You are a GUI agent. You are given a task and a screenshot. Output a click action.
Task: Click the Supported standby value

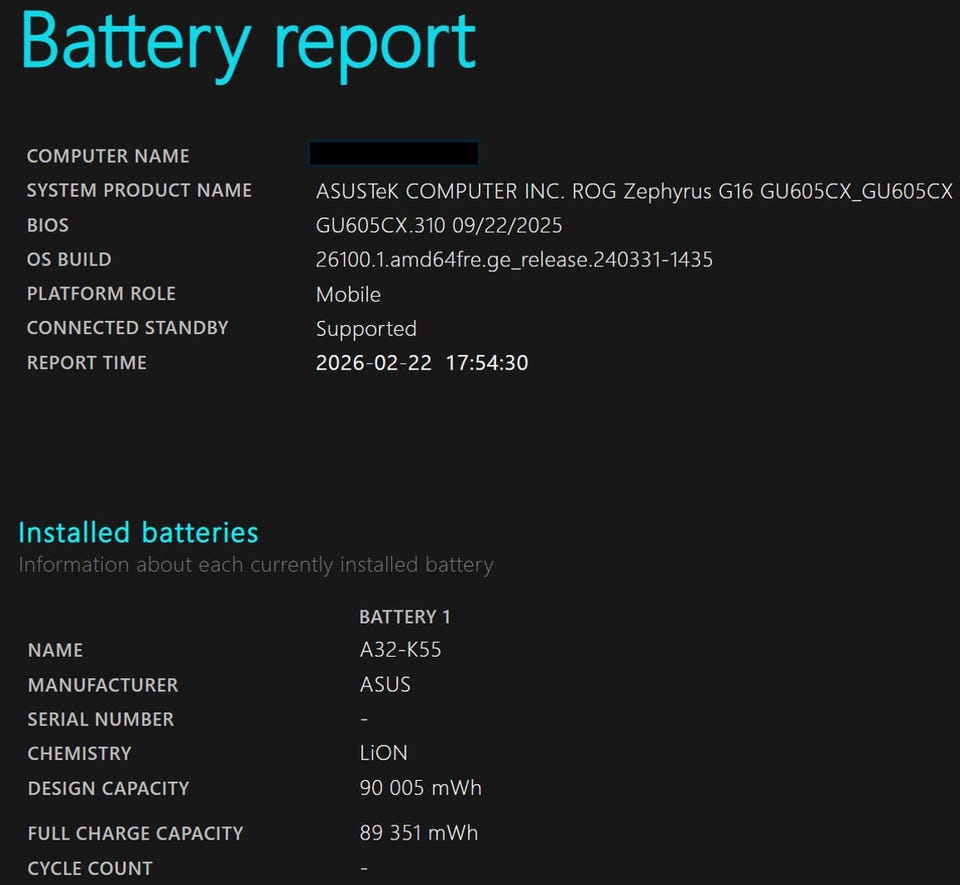tap(366, 329)
